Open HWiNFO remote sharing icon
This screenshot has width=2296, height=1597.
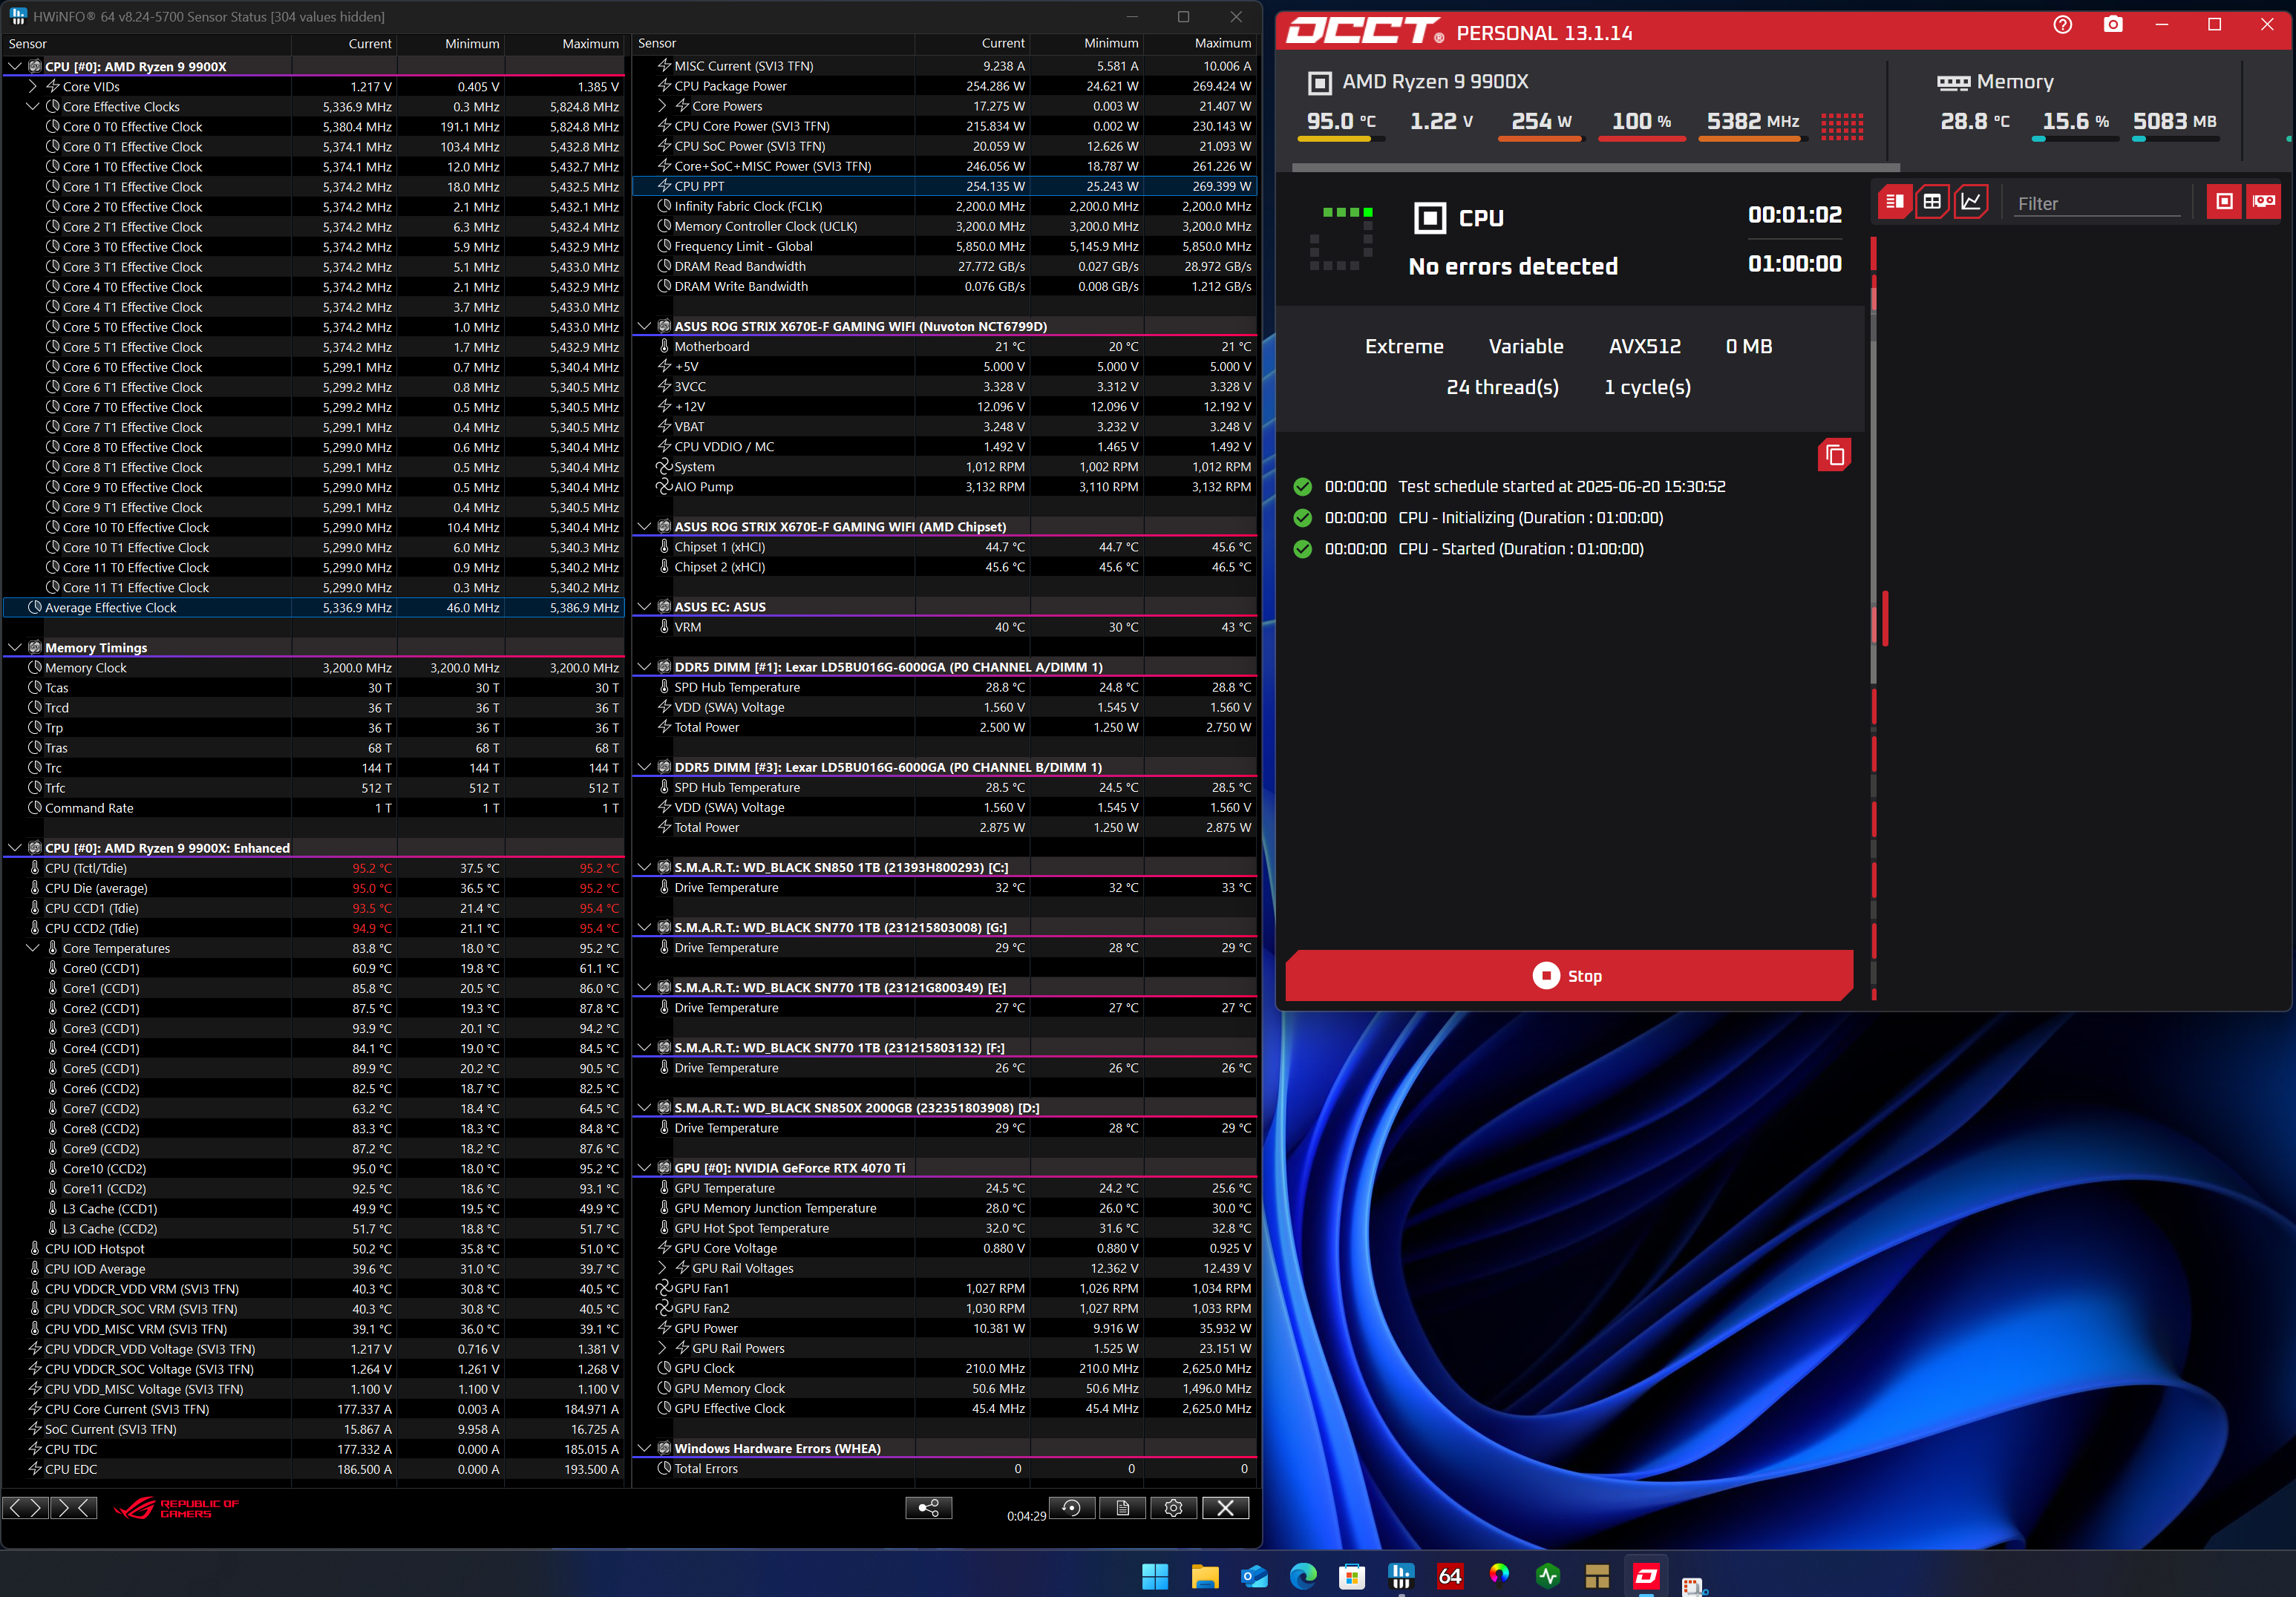[928, 1508]
